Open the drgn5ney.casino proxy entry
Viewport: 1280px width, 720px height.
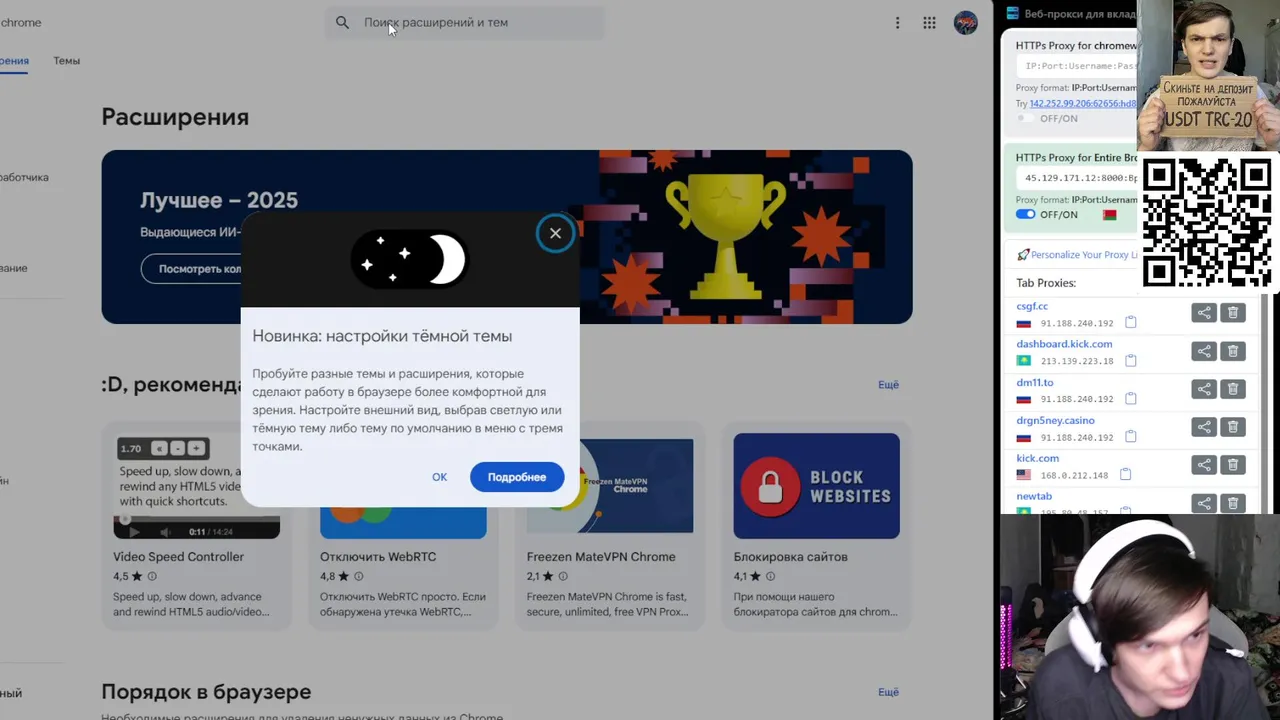[1055, 420]
